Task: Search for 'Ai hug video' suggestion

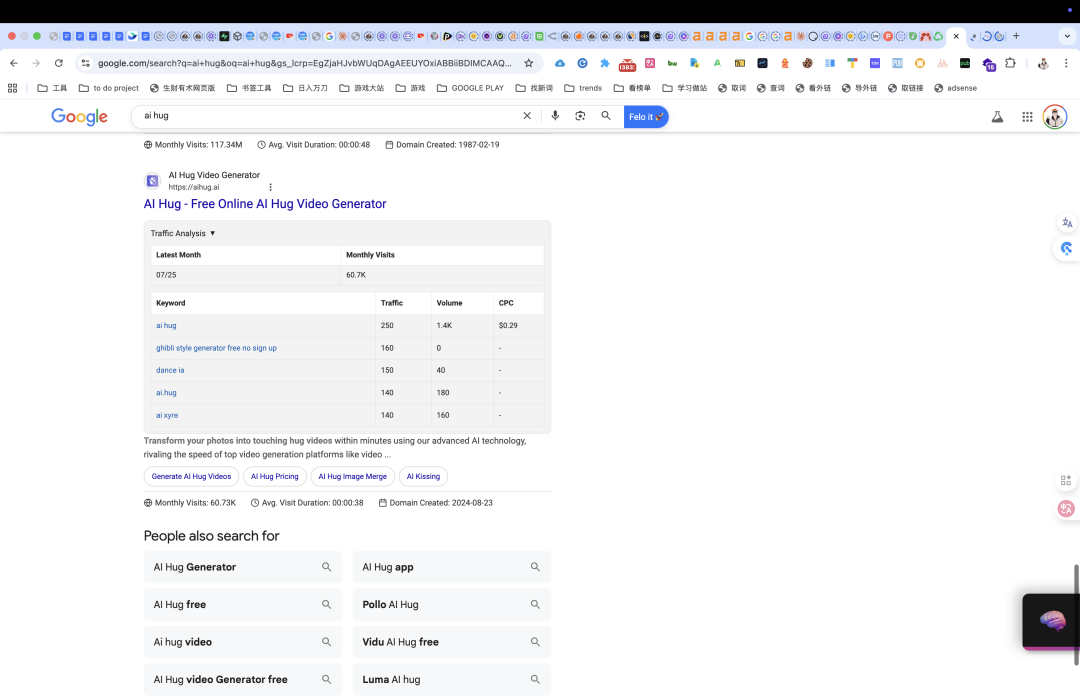Action: tap(242, 641)
